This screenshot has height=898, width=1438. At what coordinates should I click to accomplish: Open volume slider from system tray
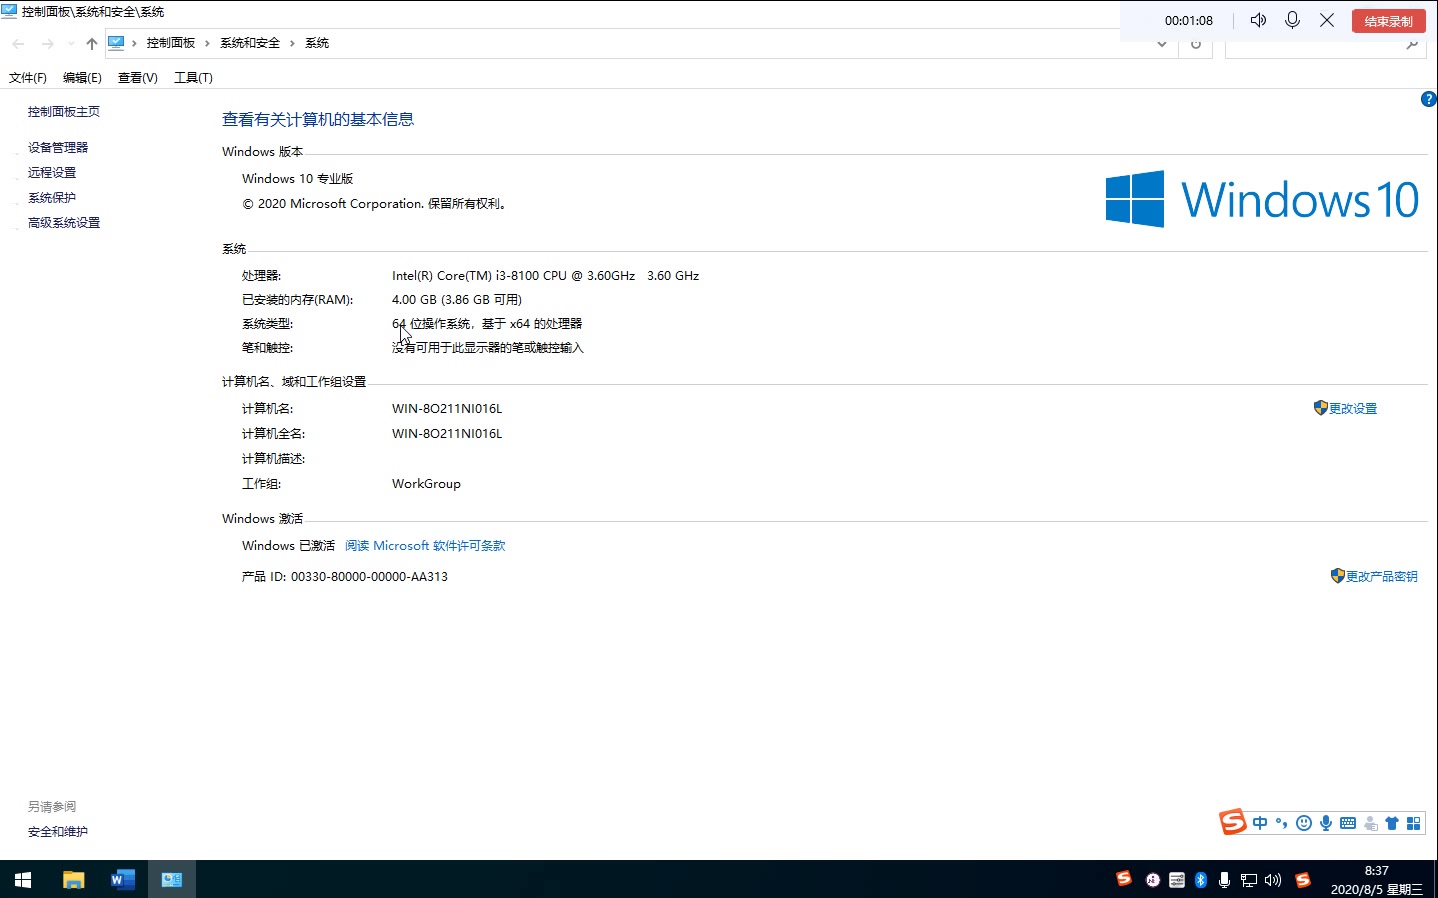coord(1272,880)
